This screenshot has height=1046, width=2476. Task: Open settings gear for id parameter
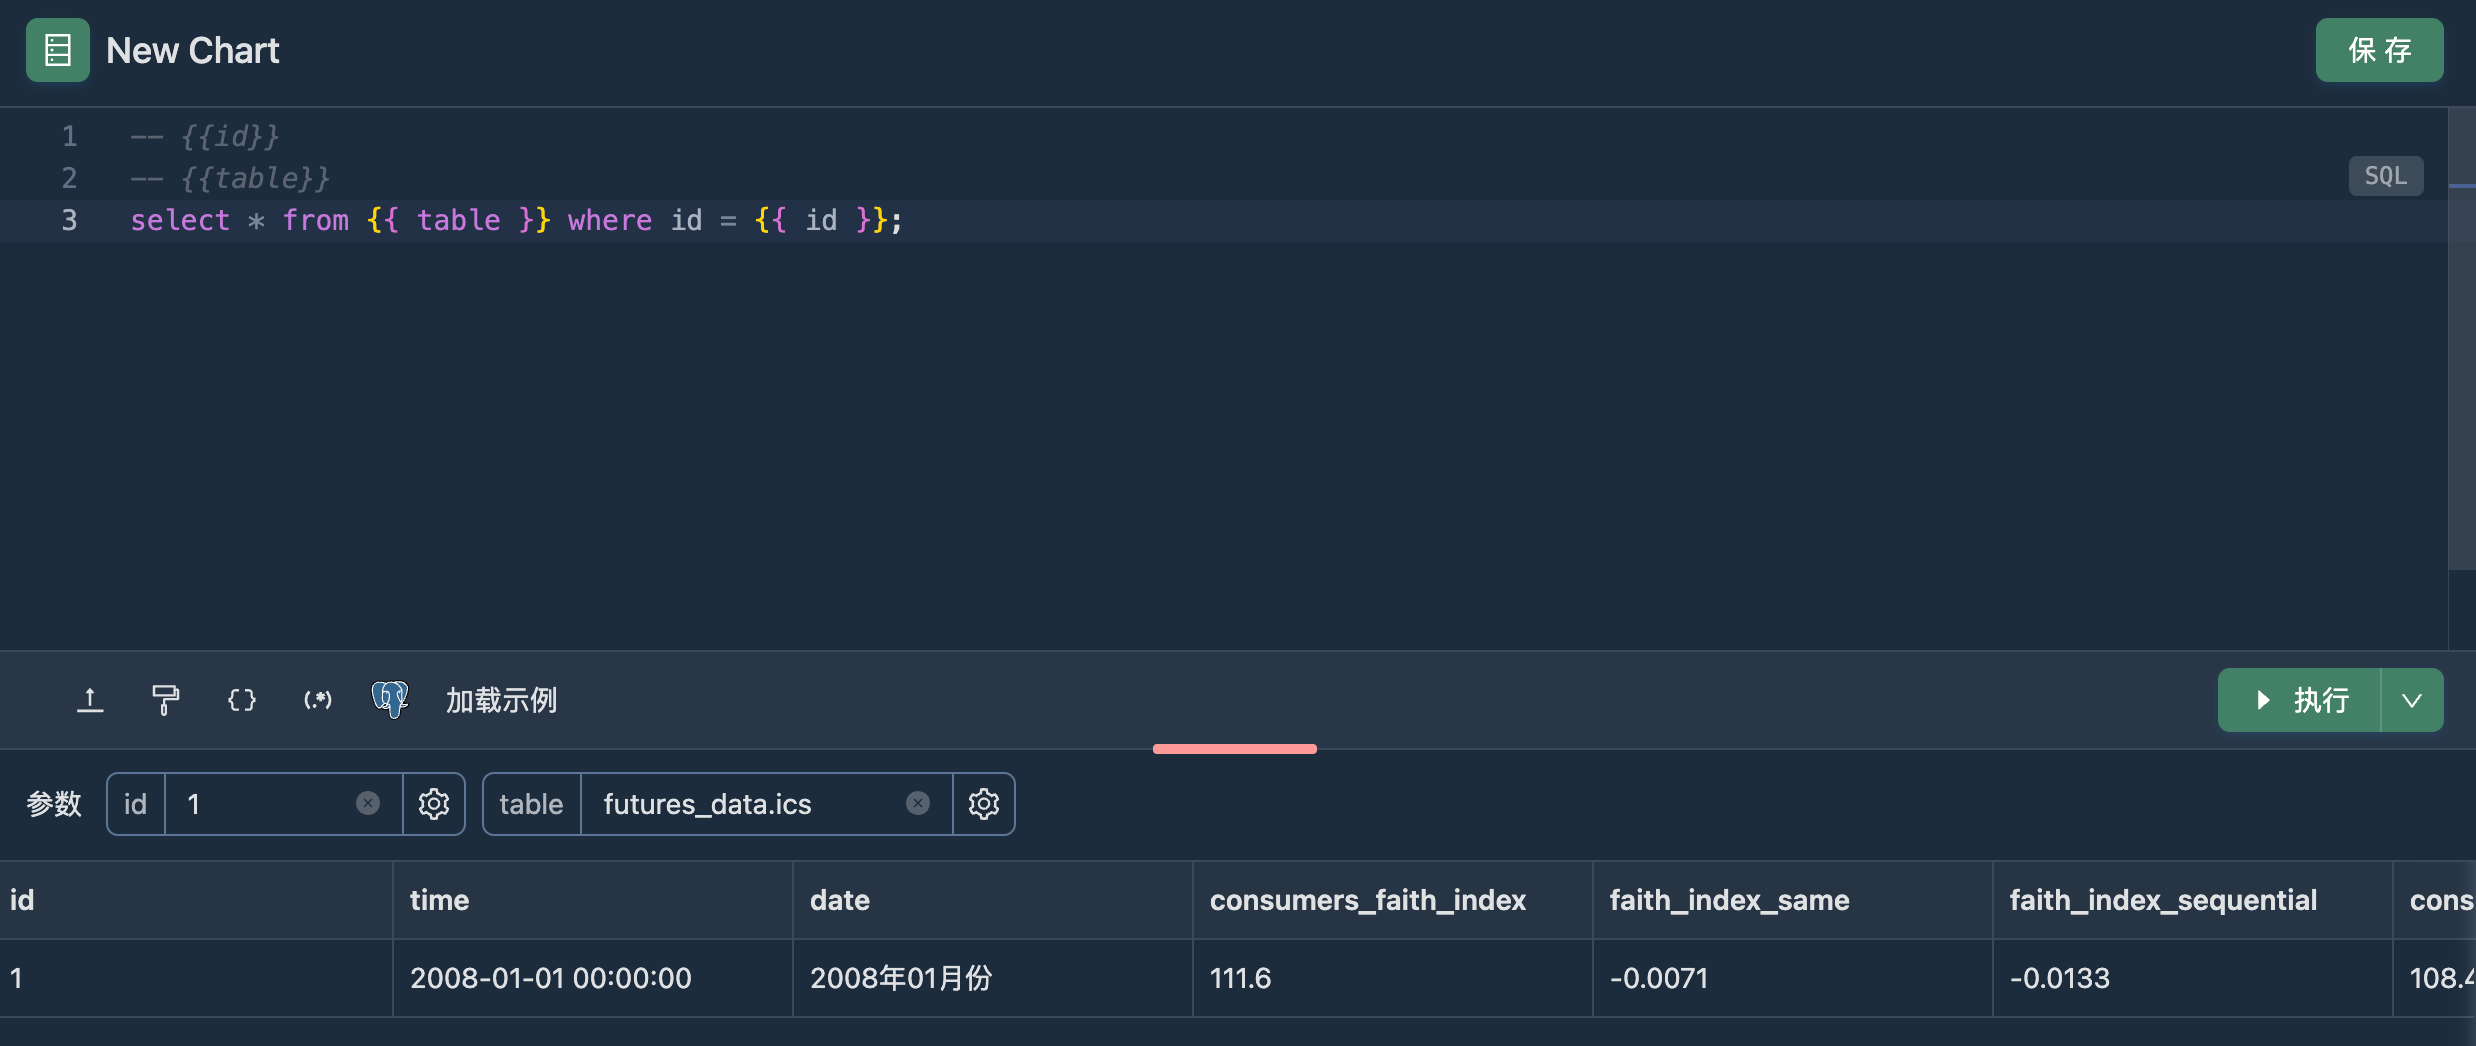(434, 804)
